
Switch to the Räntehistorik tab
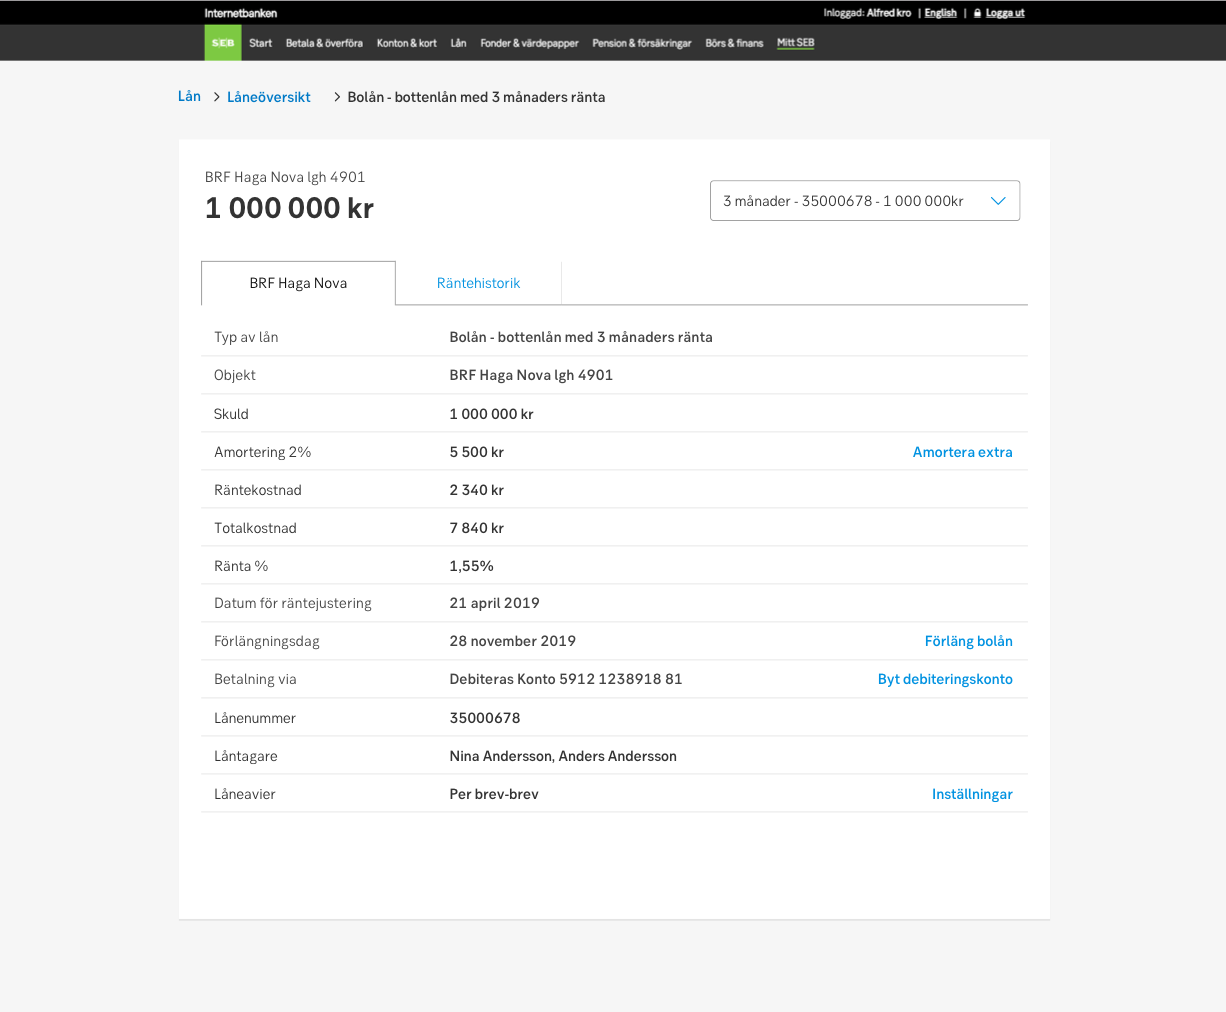478,283
